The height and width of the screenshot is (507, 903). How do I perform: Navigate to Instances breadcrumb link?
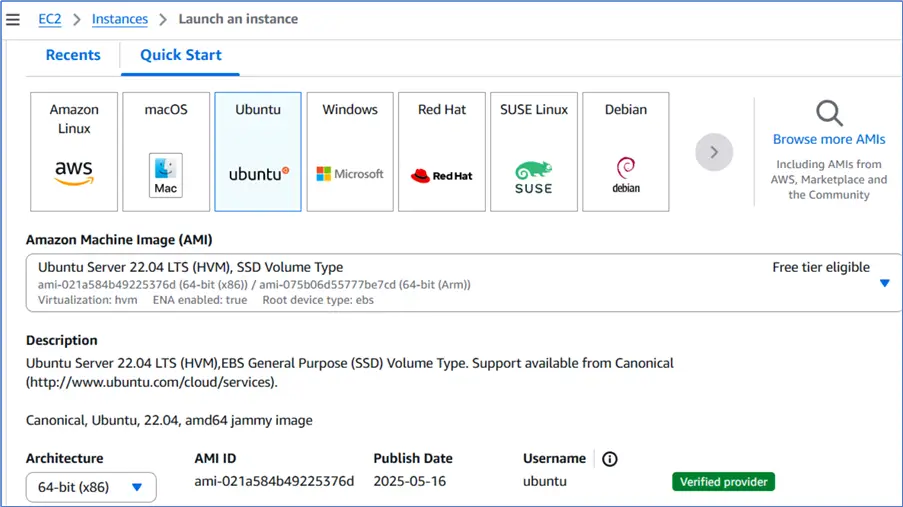click(120, 19)
